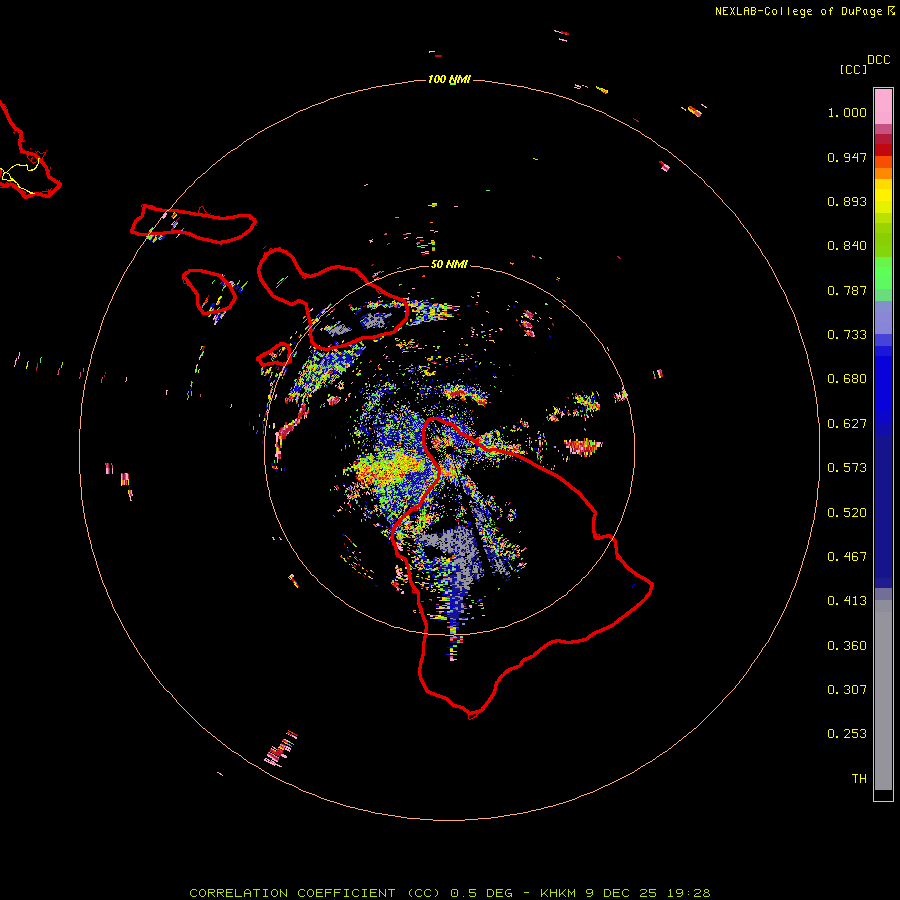Select the 1.000 color scale value
Screen dimensions: 900x900
coord(847,112)
